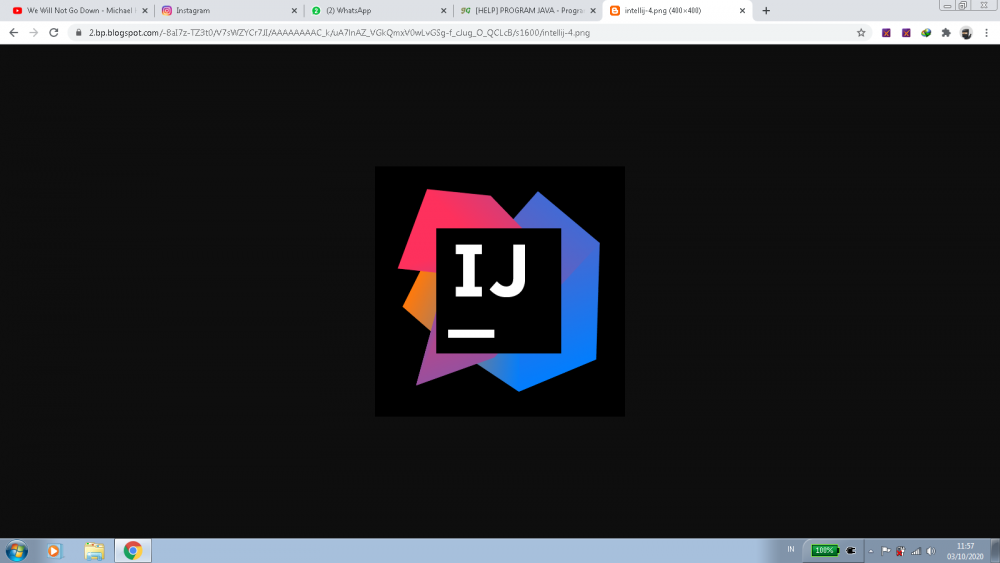Viewport: 1000px width, 563px height.
Task: Open the network signal tray icon
Action: pyautogui.click(x=916, y=551)
